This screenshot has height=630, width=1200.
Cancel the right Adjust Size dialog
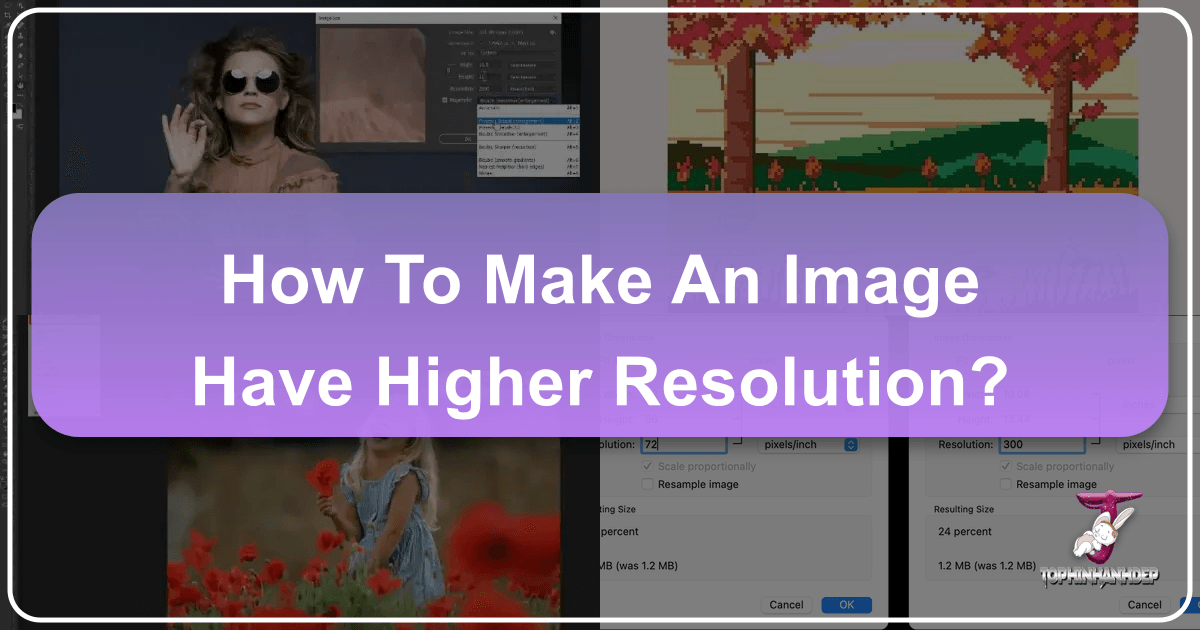click(1144, 604)
